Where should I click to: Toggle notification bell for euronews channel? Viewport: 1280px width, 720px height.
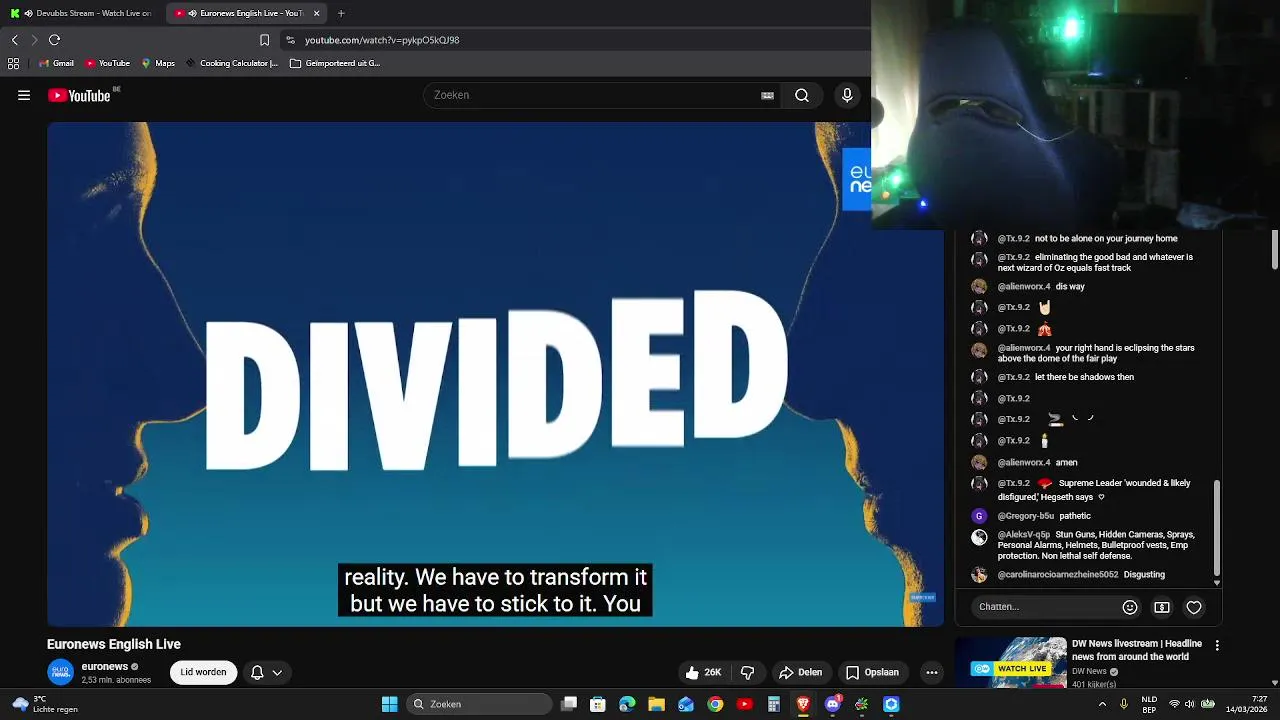(x=257, y=673)
